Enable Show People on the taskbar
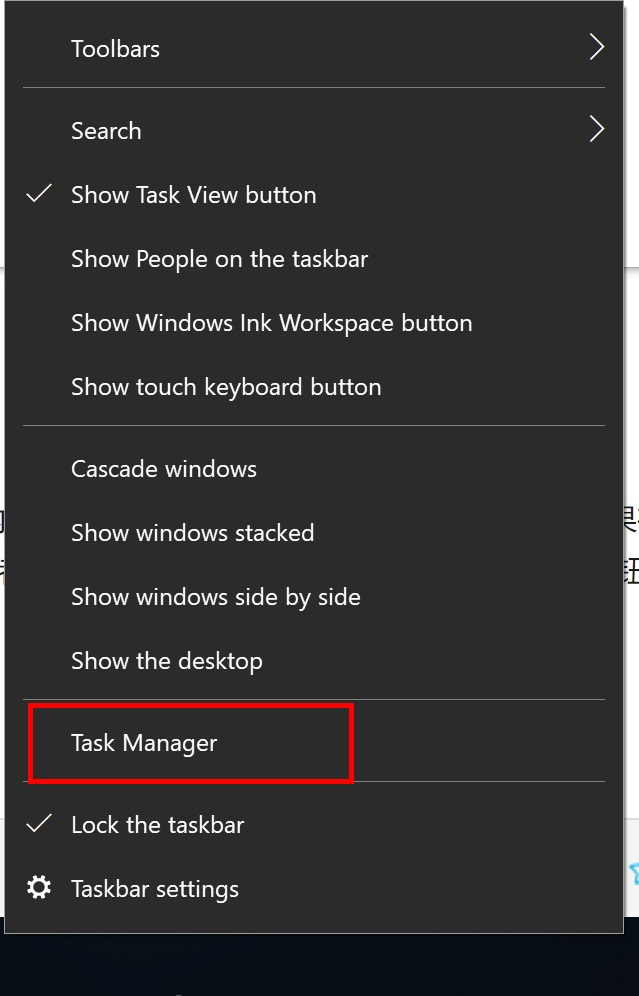Screen dimensions: 639x996 tap(219, 259)
